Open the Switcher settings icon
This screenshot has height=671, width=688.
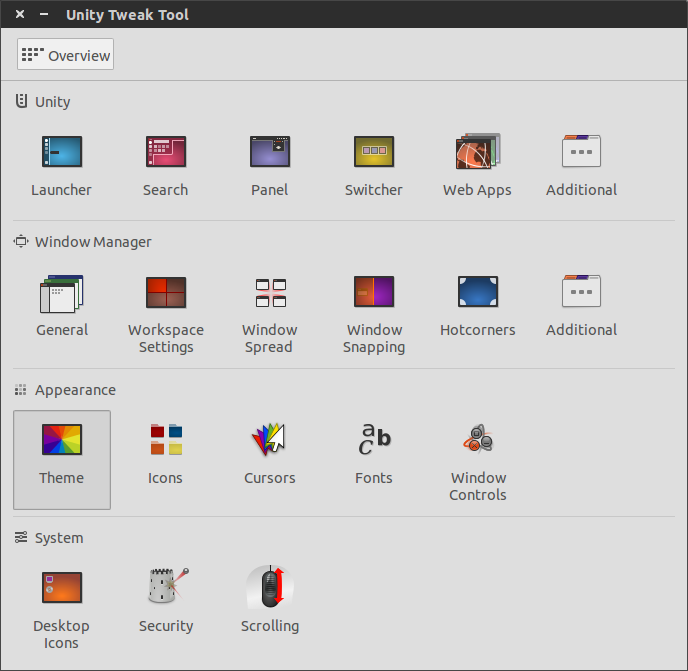click(374, 152)
